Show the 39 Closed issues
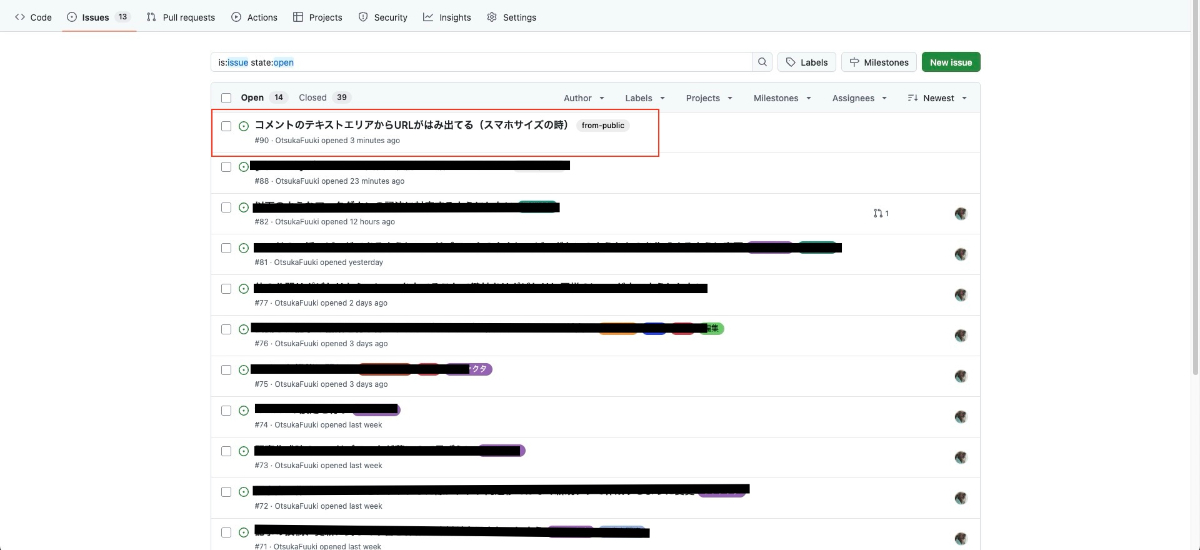Screen dimensions: 1200x550 (x=324, y=98)
